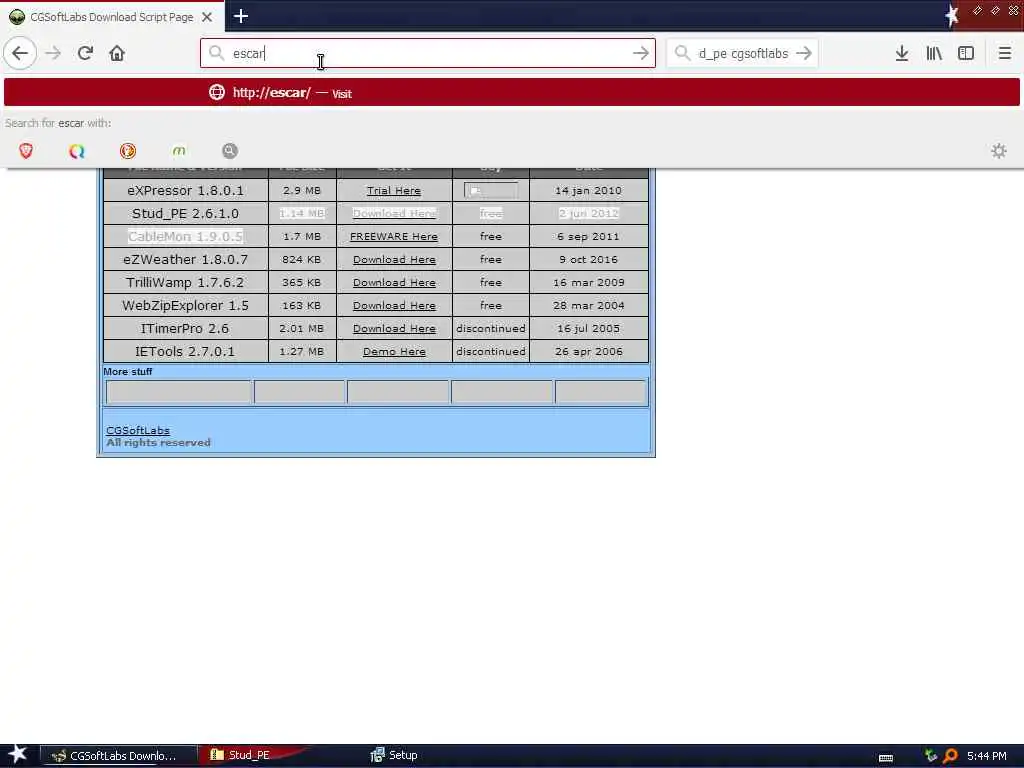Click Download Here for WebZipExplorer
The image size is (1024, 768).
[394, 306]
